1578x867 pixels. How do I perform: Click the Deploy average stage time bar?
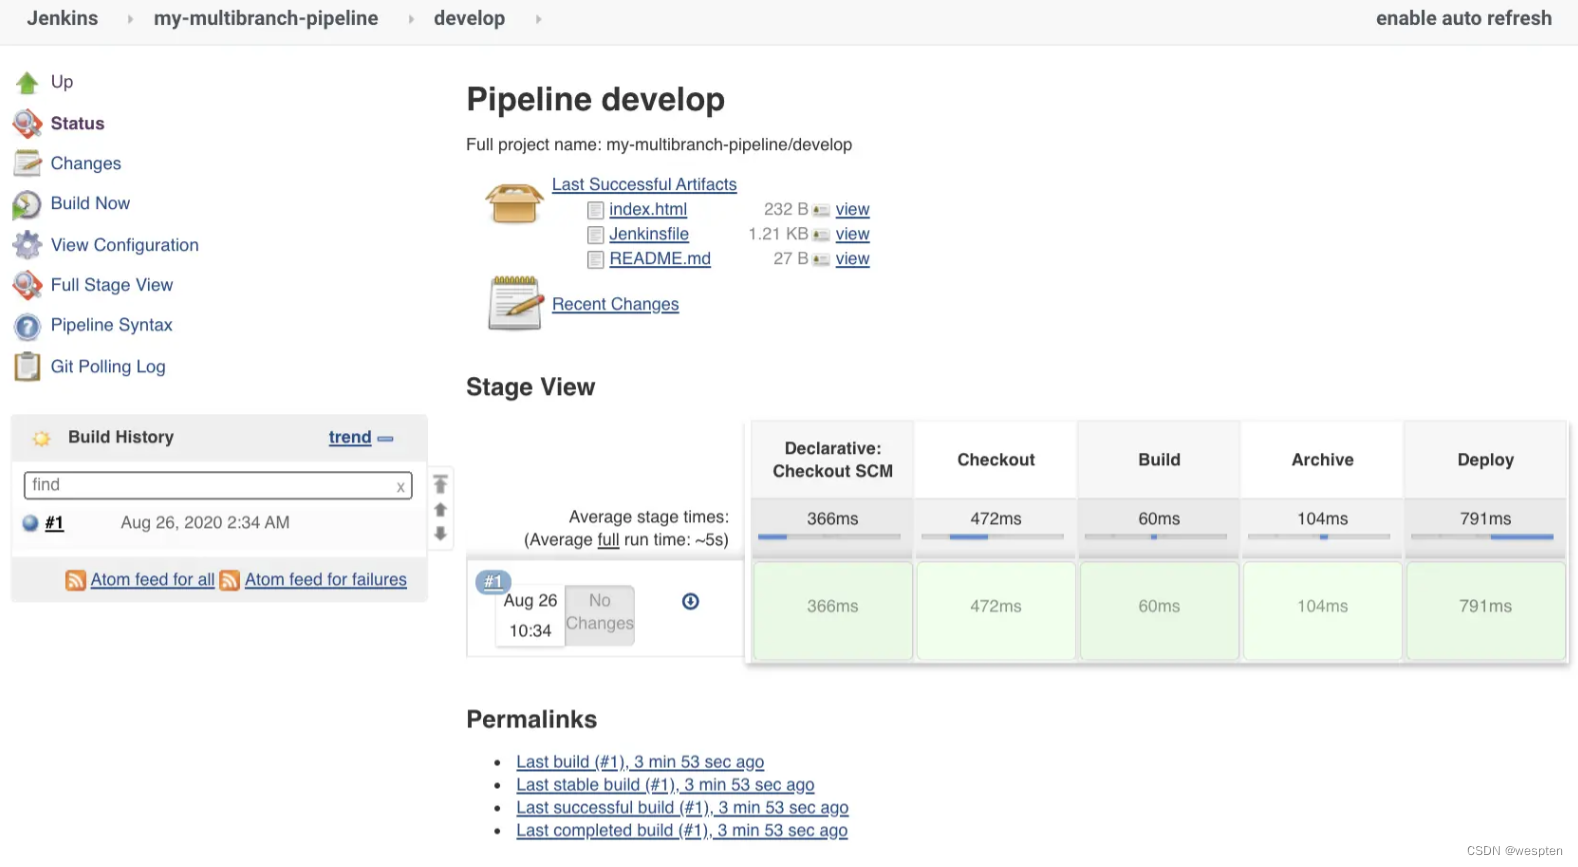(1484, 537)
